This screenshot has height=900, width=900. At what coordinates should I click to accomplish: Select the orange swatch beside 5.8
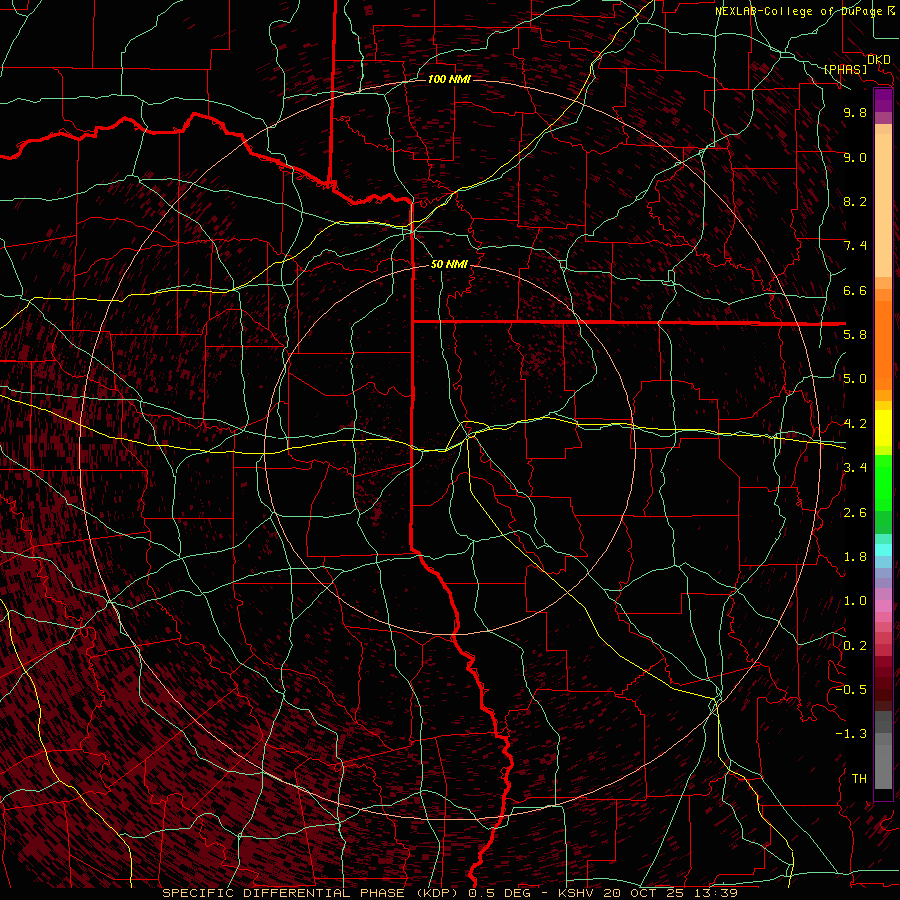(x=883, y=346)
